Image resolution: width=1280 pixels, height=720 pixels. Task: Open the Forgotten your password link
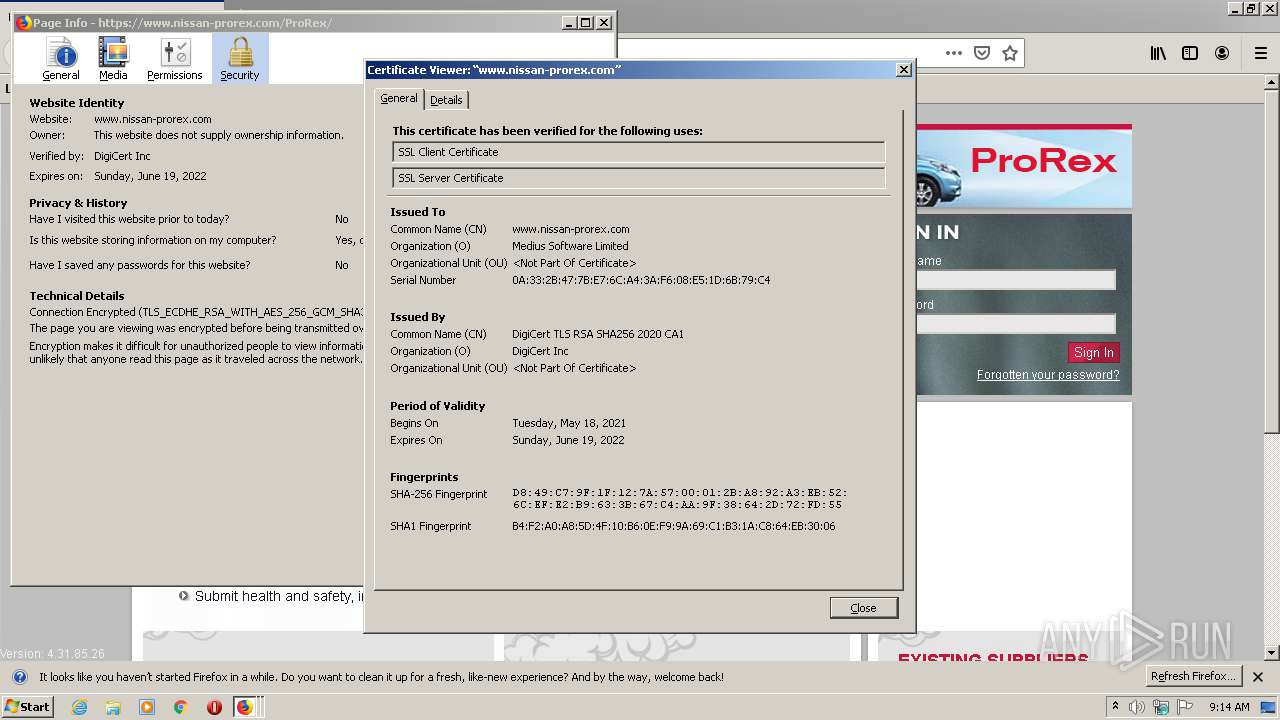click(x=1048, y=375)
